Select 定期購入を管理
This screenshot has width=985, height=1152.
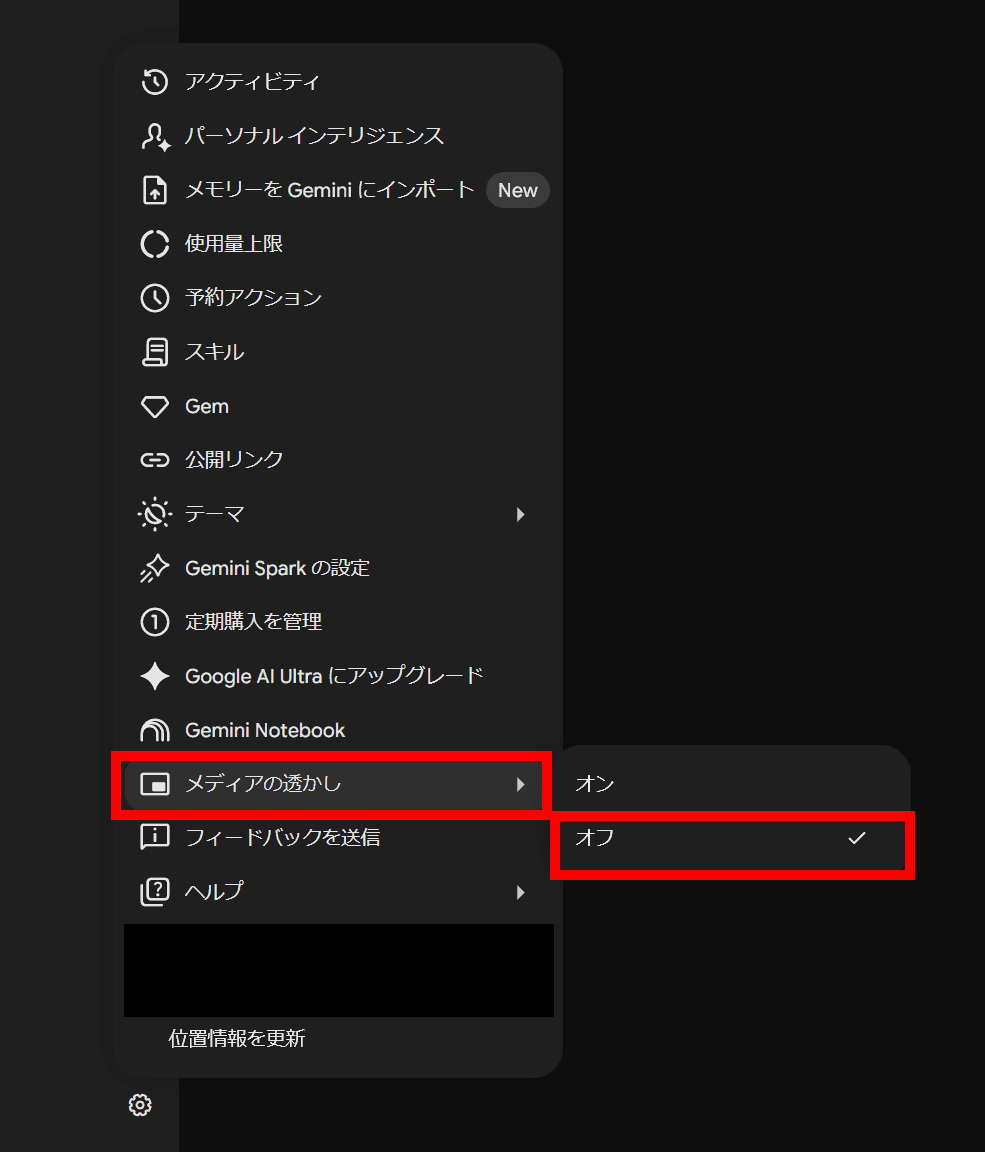pos(338,622)
